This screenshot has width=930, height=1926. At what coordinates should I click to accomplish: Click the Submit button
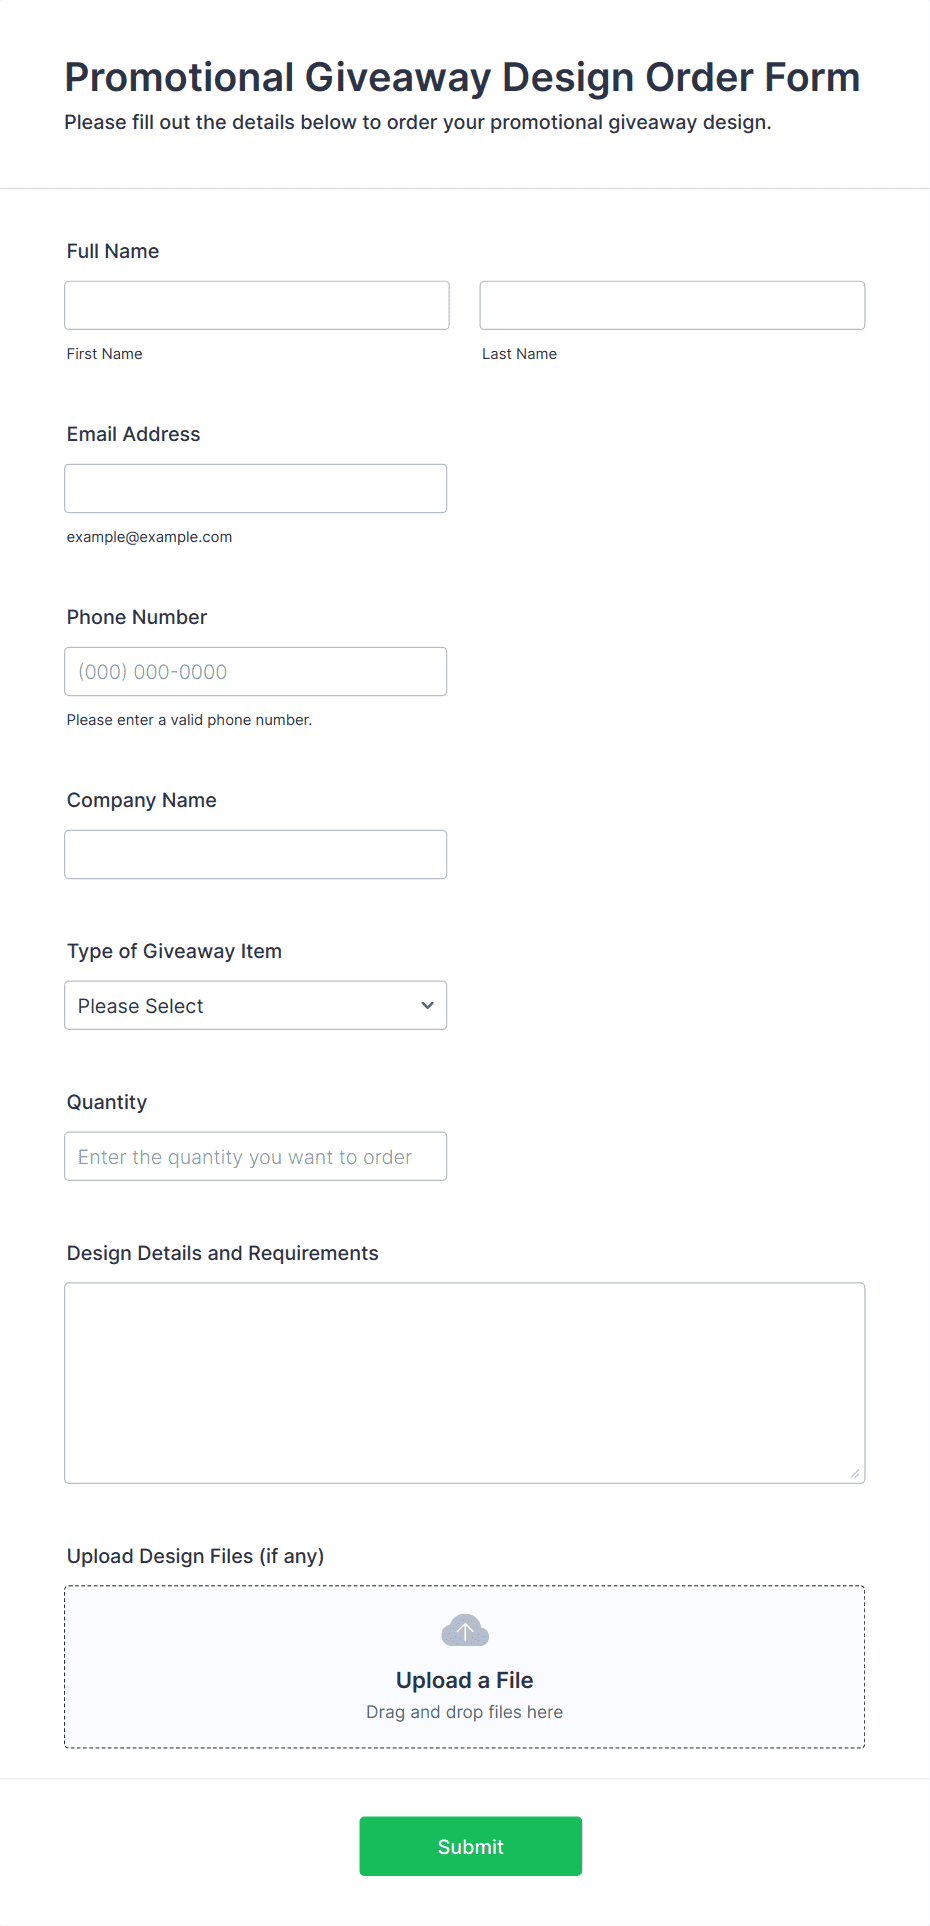tap(471, 1846)
